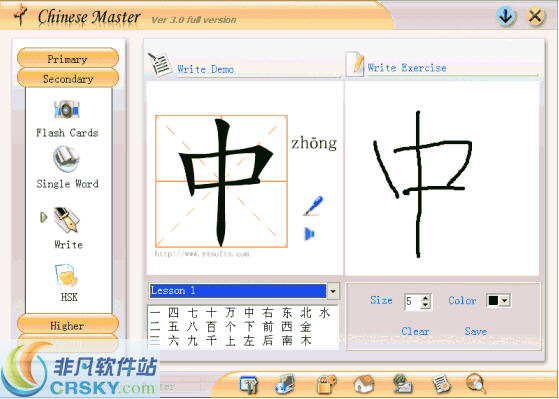
Task: Click the black color swatch
Action: 493,301
